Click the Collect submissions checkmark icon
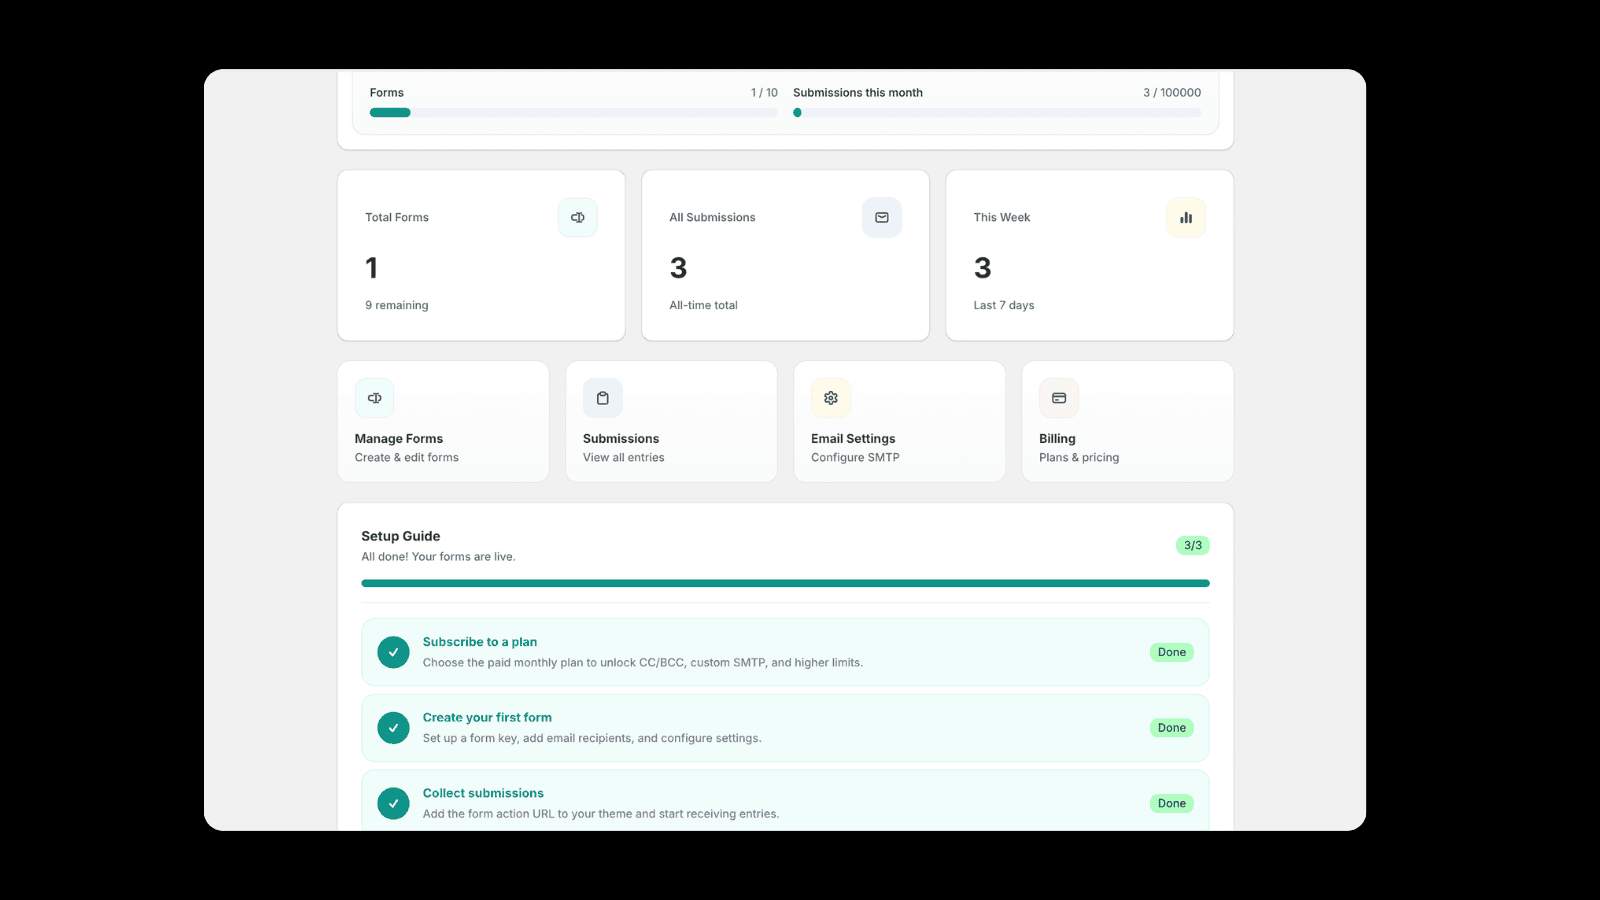This screenshot has height=900, width=1600. pyautogui.click(x=393, y=803)
